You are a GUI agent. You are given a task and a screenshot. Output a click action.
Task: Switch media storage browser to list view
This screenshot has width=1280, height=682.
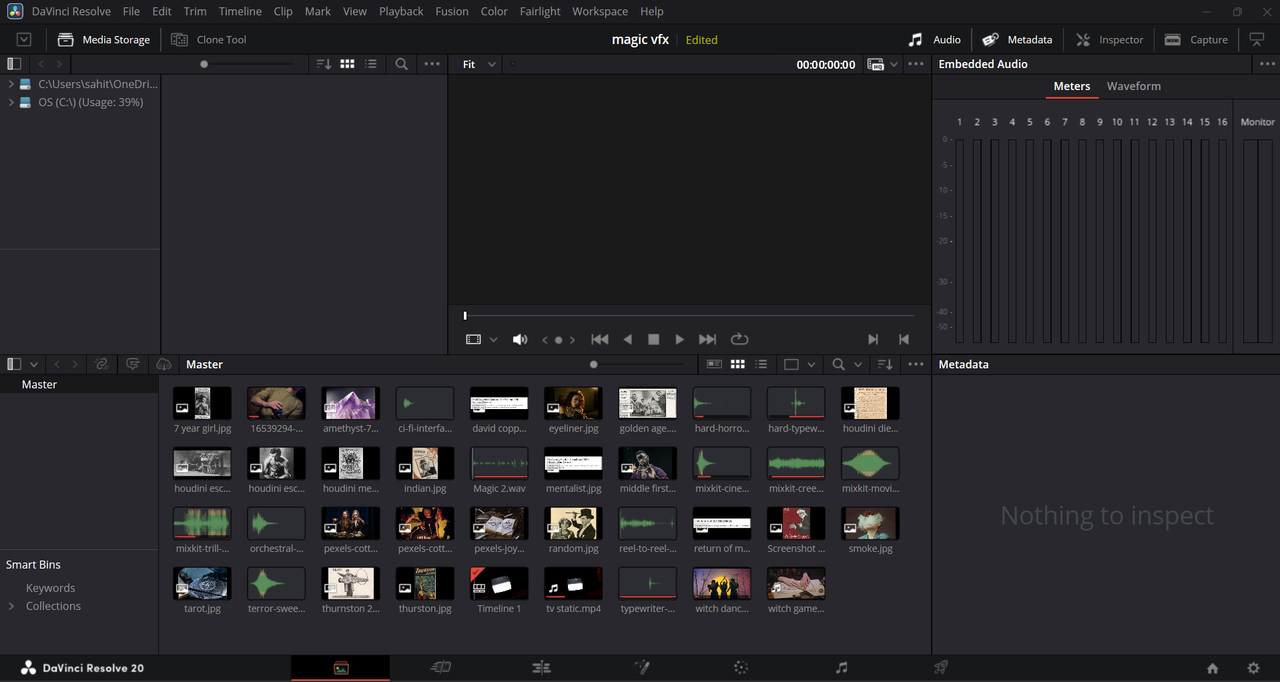[371, 64]
